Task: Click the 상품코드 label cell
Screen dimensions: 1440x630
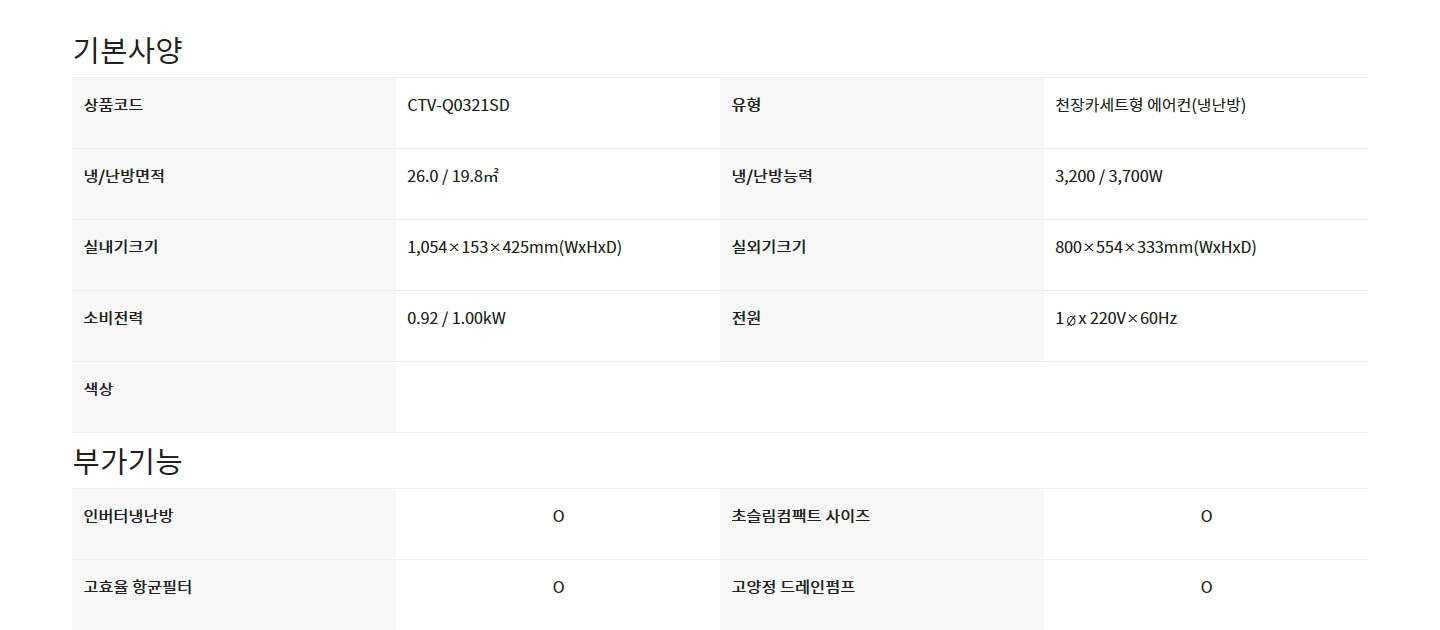Action: coord(234,113)
